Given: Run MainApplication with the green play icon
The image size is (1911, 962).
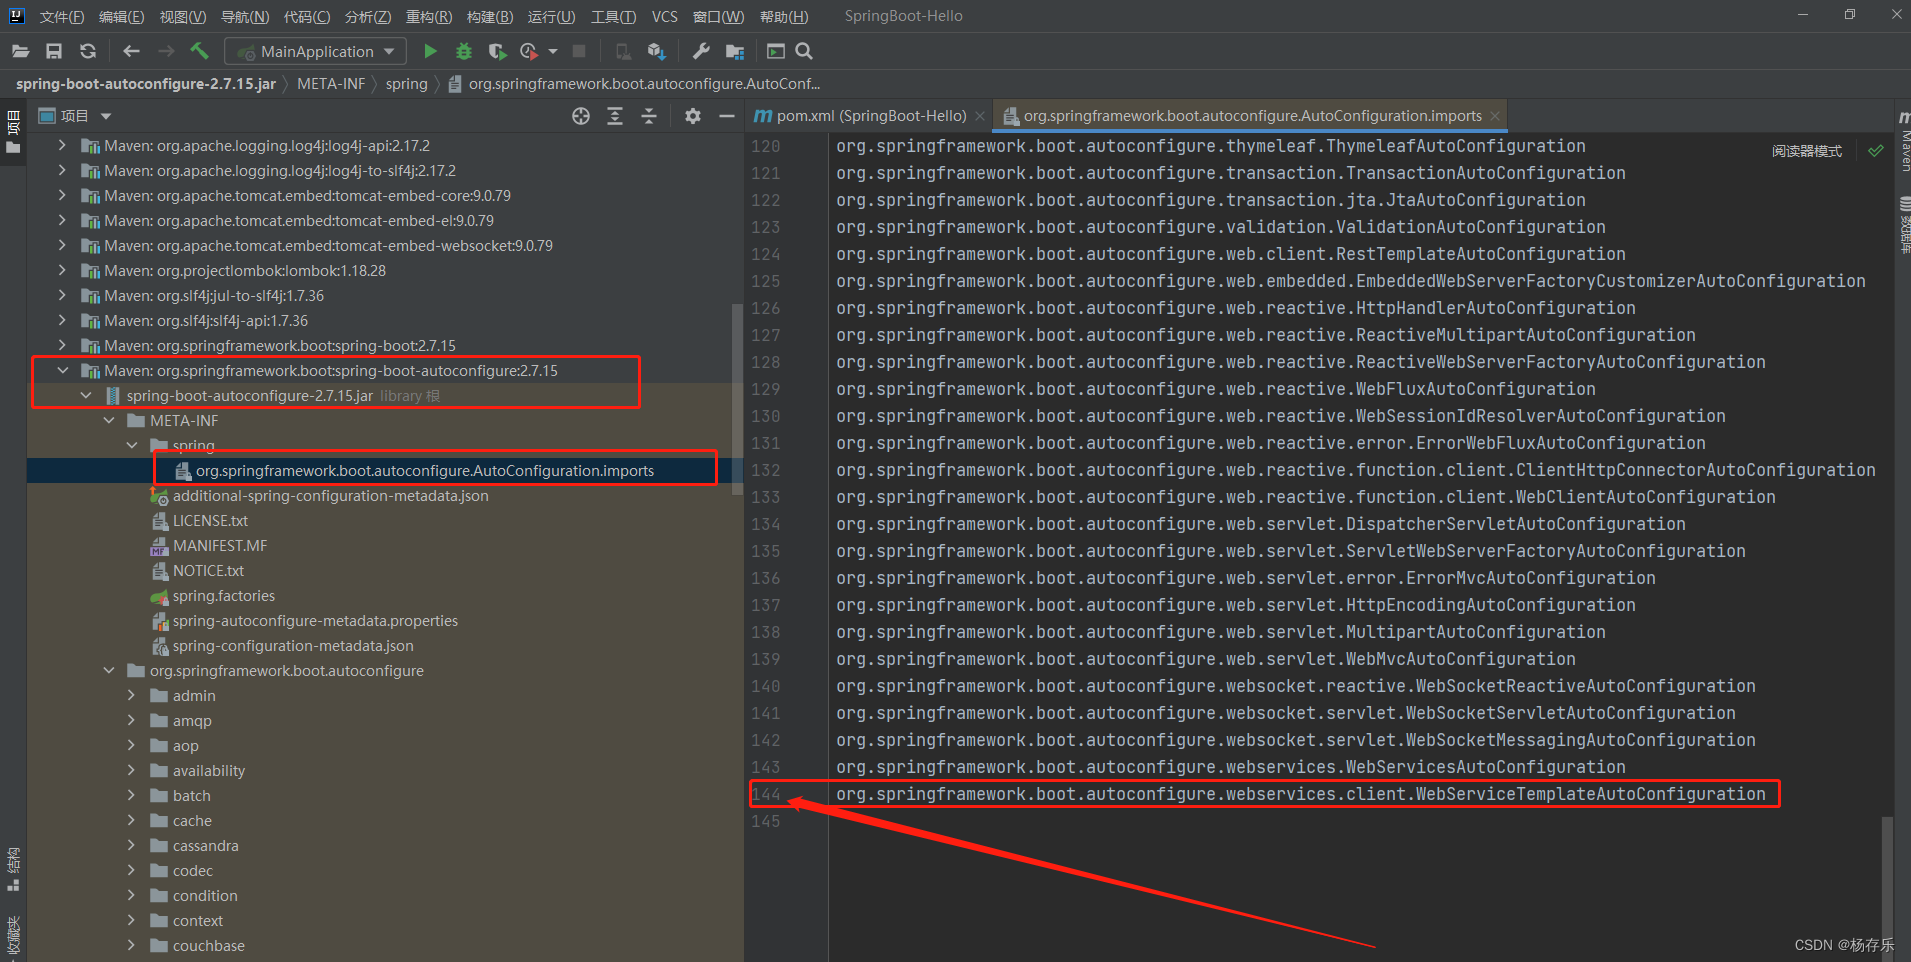Looking at the screenshot, I should (430, 51).
